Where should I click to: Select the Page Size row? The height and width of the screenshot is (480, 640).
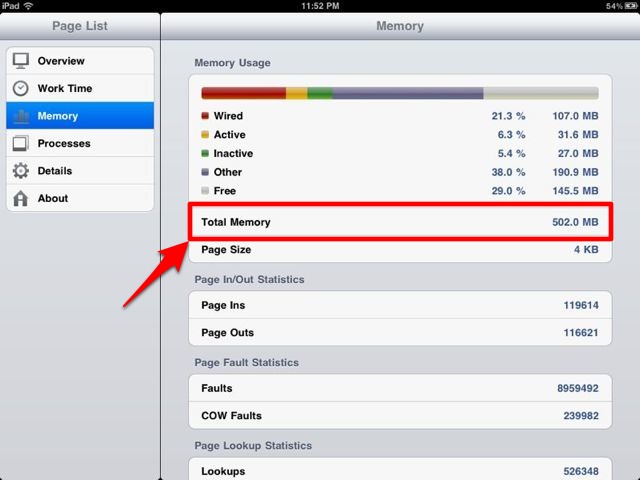pos(400,250)
